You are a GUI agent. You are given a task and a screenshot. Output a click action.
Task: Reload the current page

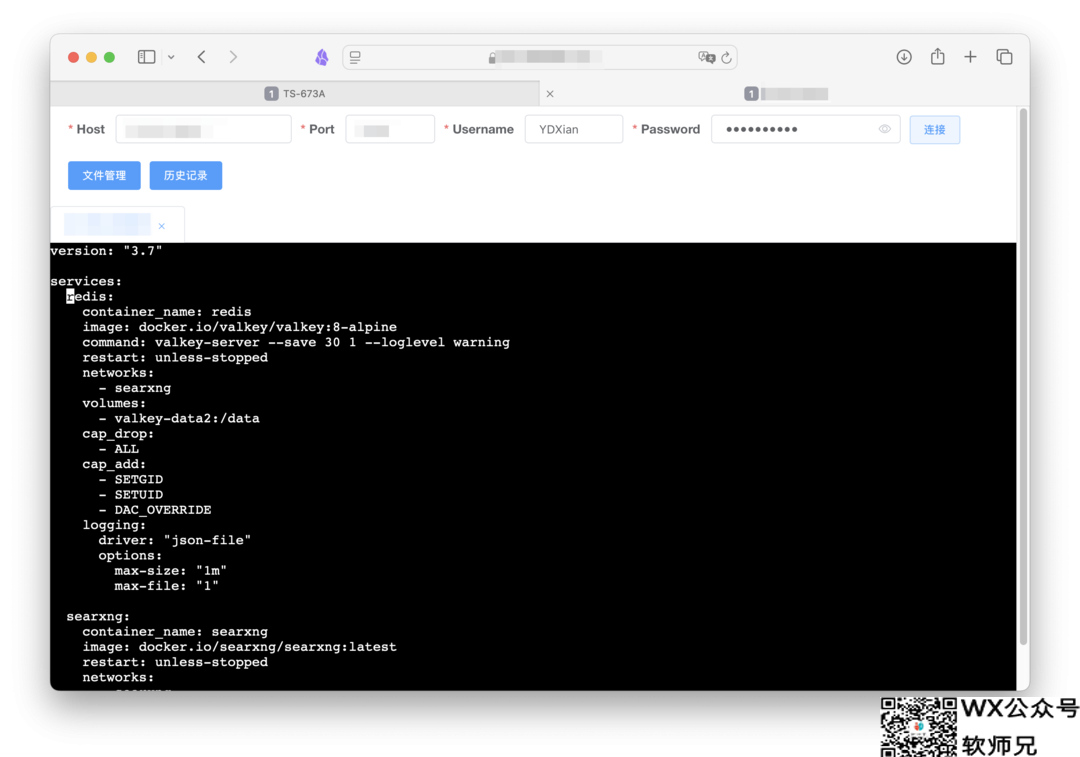(x=727, y=58)
